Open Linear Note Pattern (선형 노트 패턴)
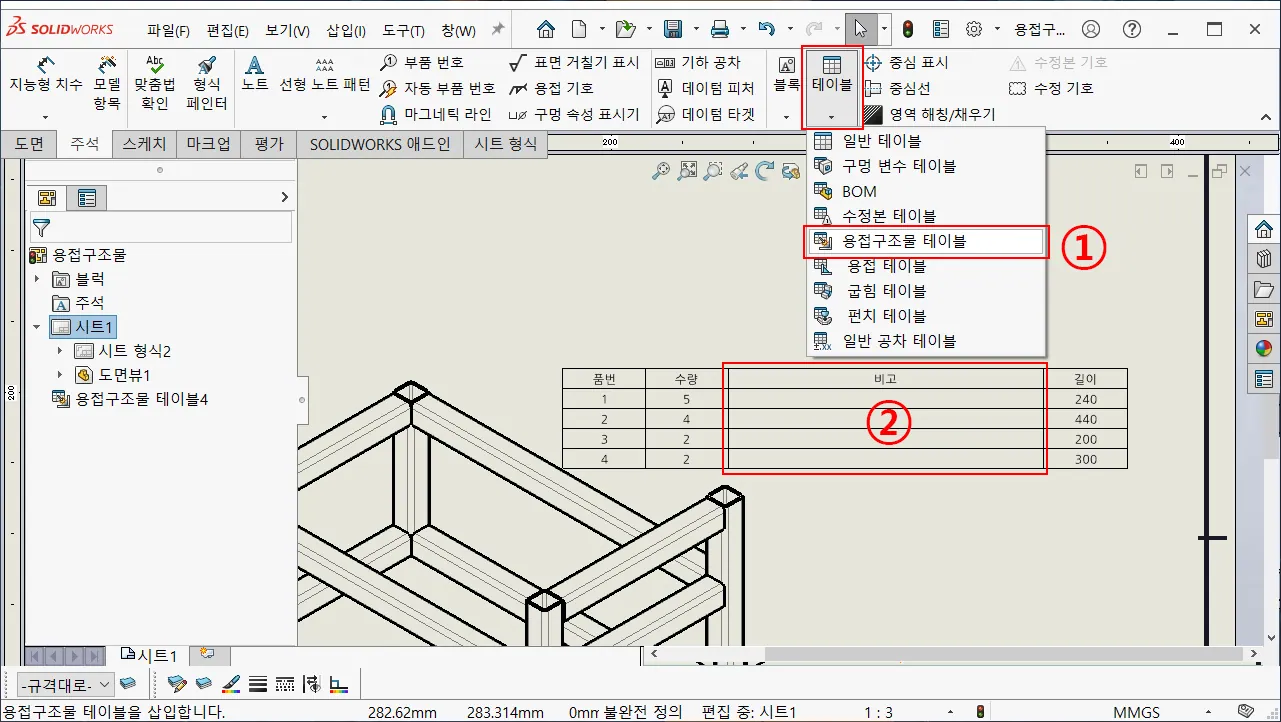This screenshot has height=722, width=1281. (x=325, y=75)
